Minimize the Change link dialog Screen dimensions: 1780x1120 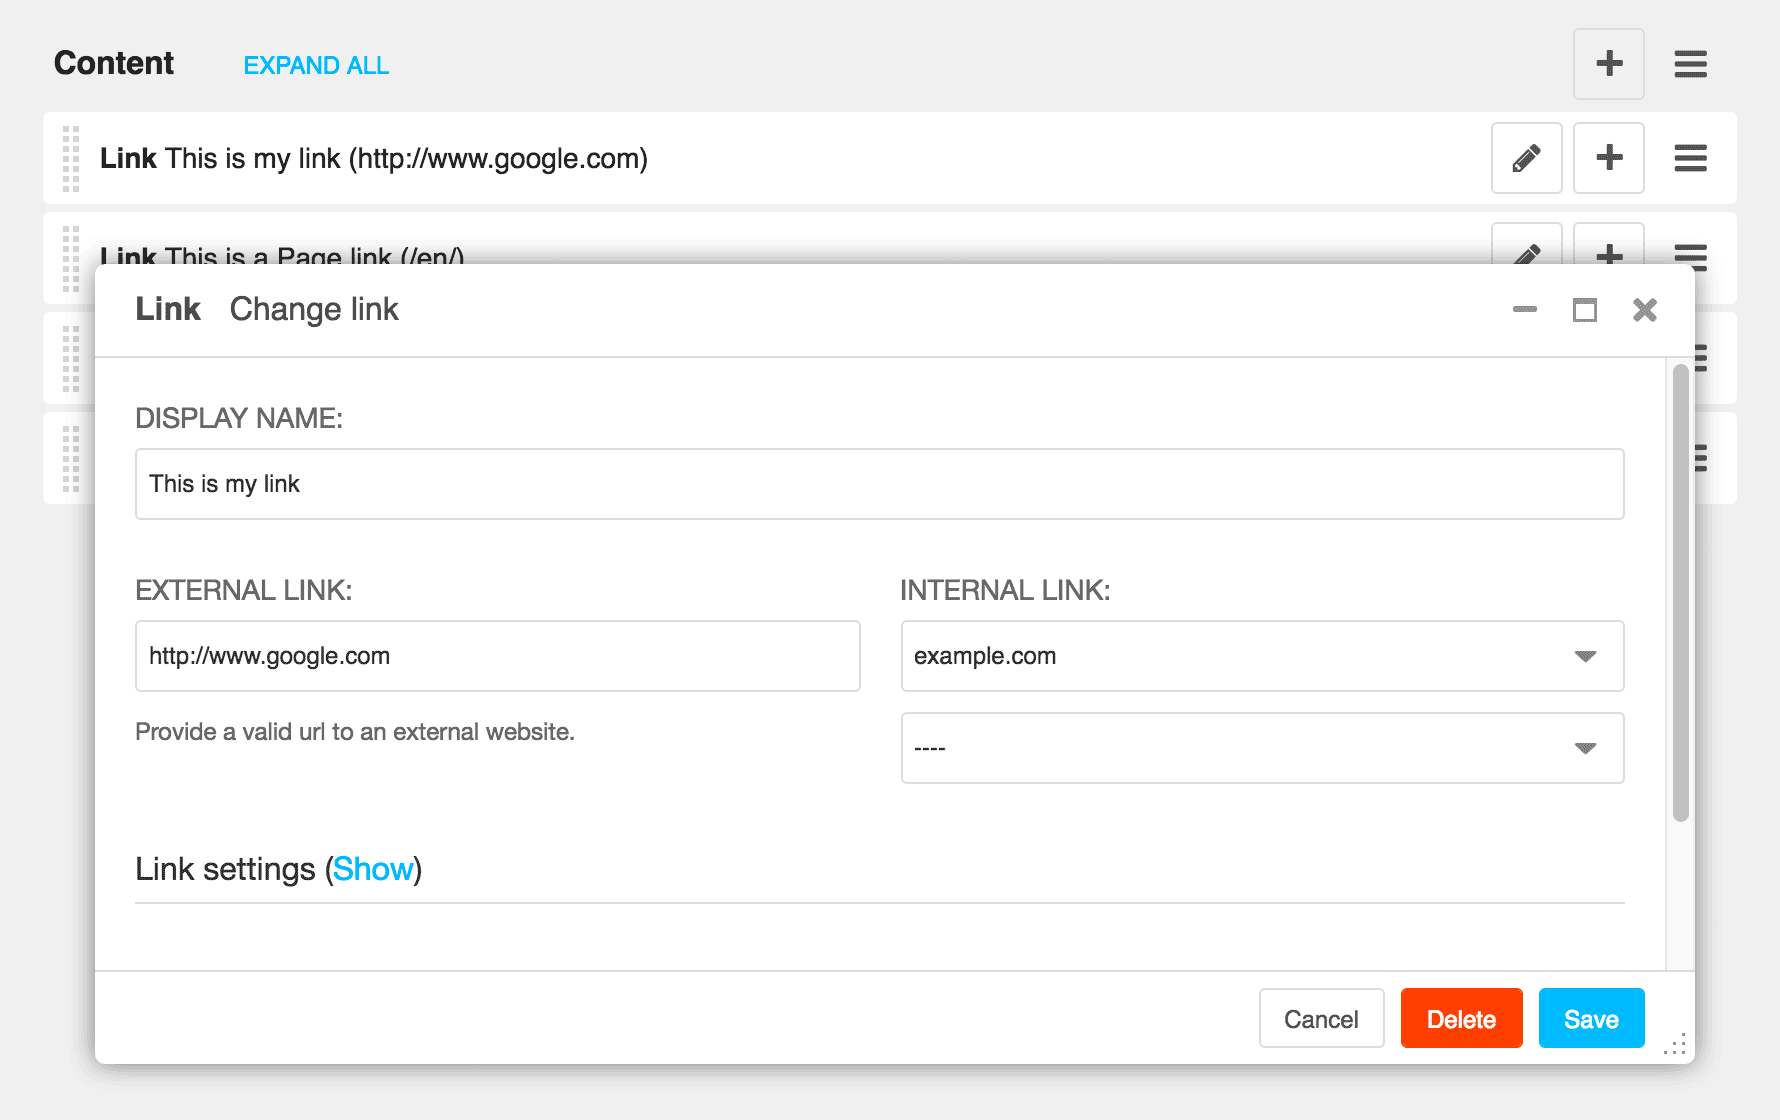click(x=1524, y=310)
